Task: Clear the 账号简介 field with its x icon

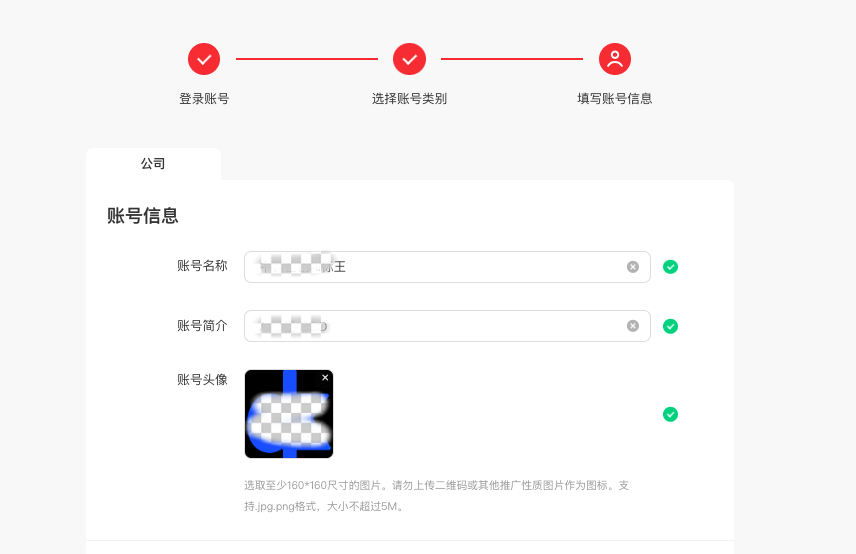Action: (633, 326)
